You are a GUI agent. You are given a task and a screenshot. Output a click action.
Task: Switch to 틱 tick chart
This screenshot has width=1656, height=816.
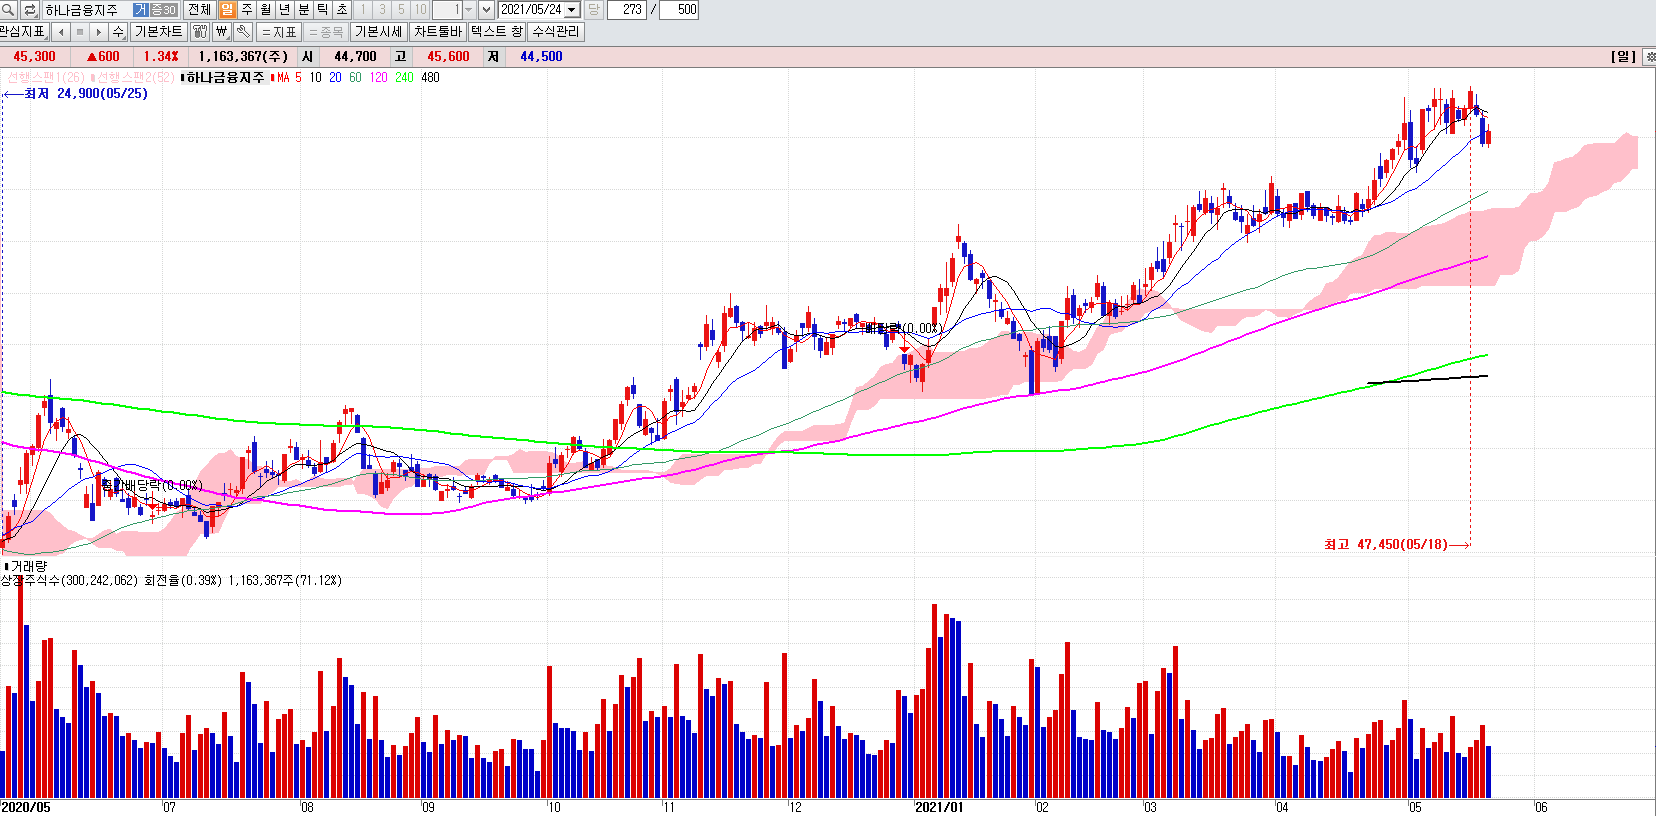tap(323, 10)
